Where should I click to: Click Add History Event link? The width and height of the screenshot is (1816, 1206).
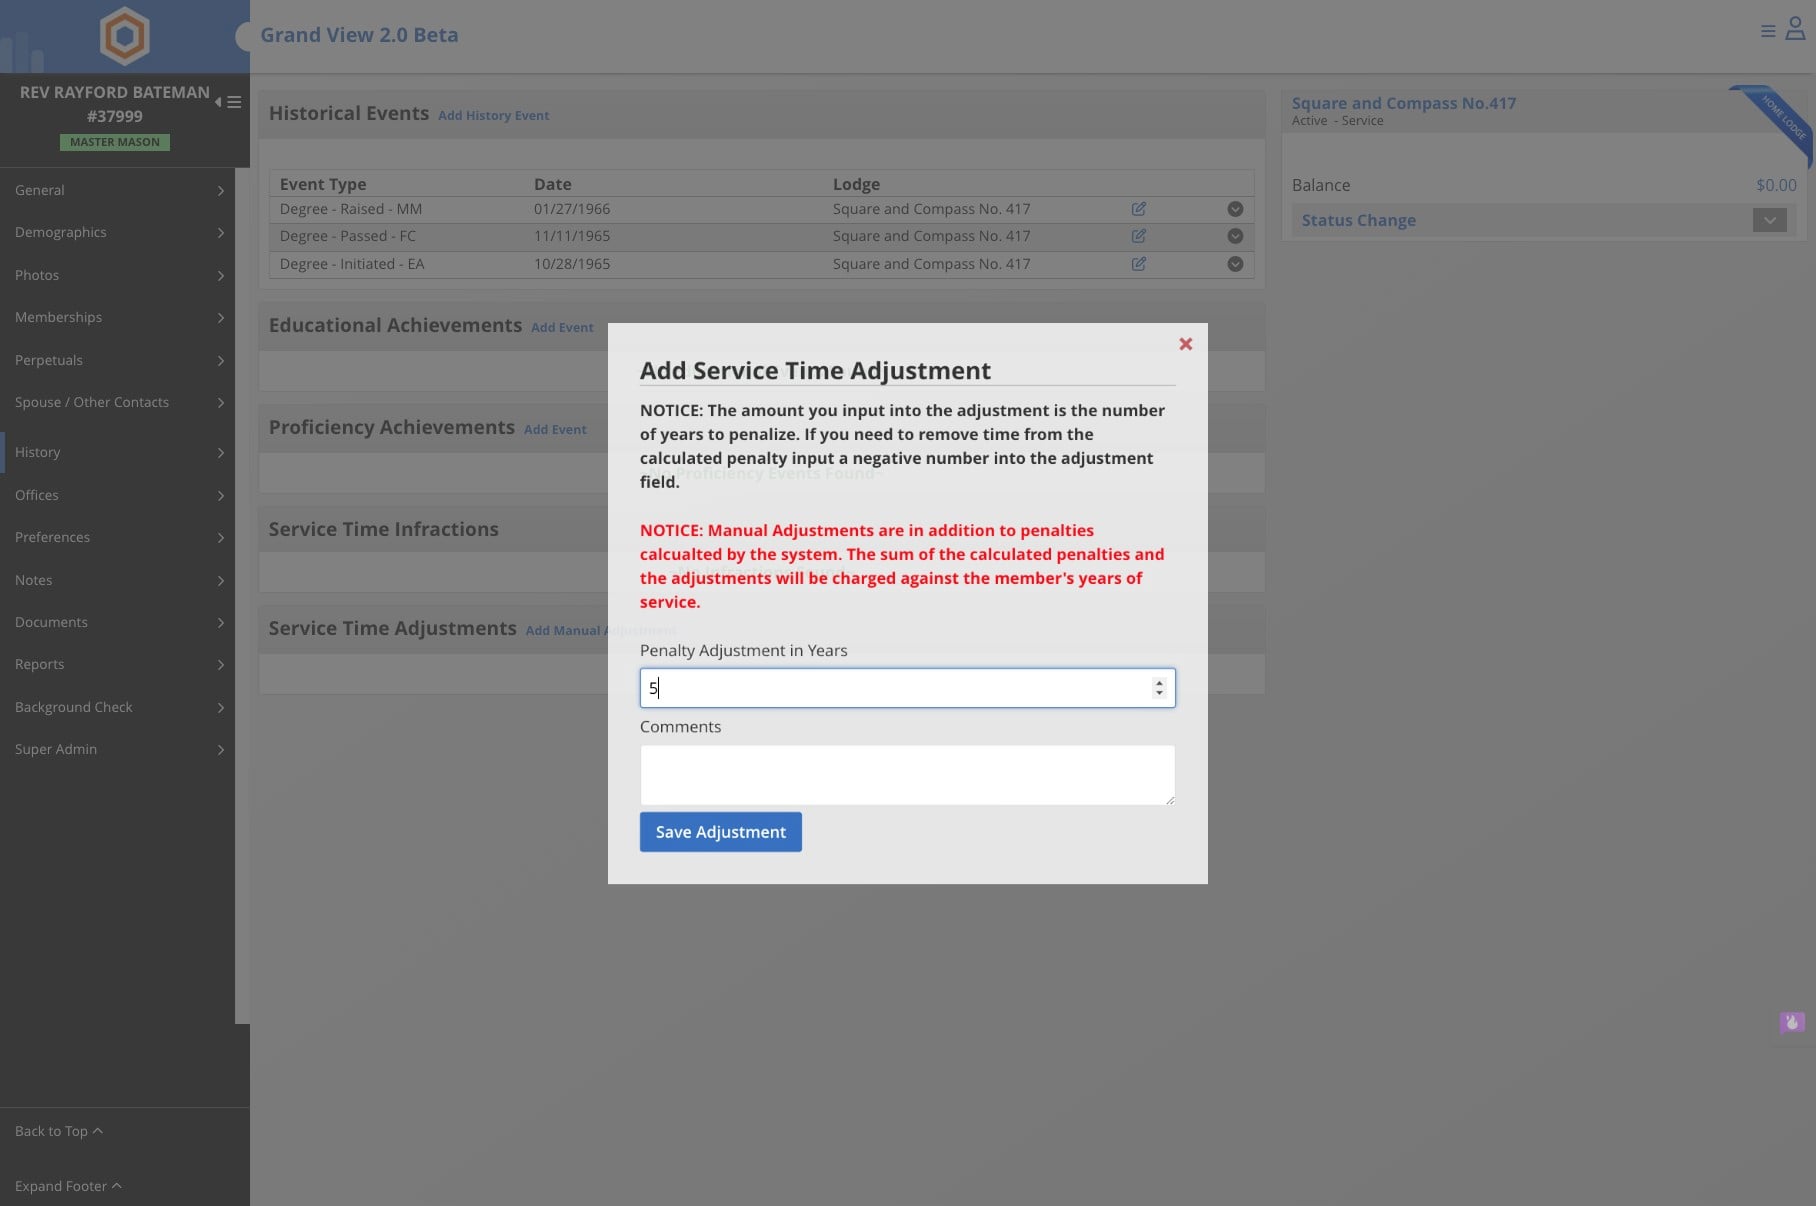click(493, 116)
